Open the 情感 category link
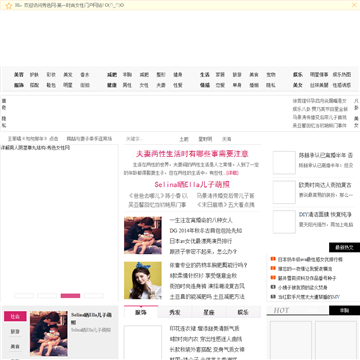Image resolution: width=360 pixels, height=360 pixels. coord(205,85)
